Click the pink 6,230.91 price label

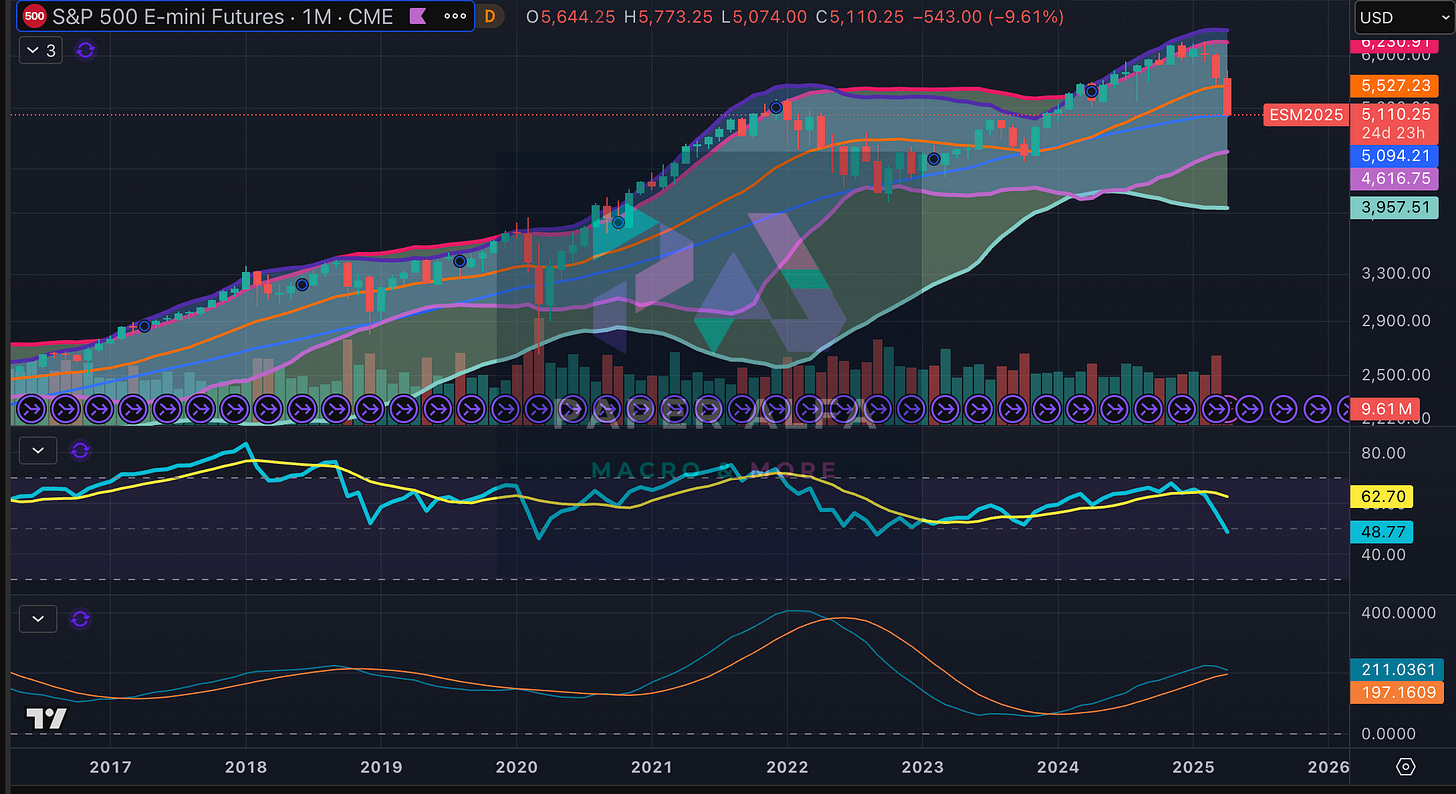(1393, 45)
